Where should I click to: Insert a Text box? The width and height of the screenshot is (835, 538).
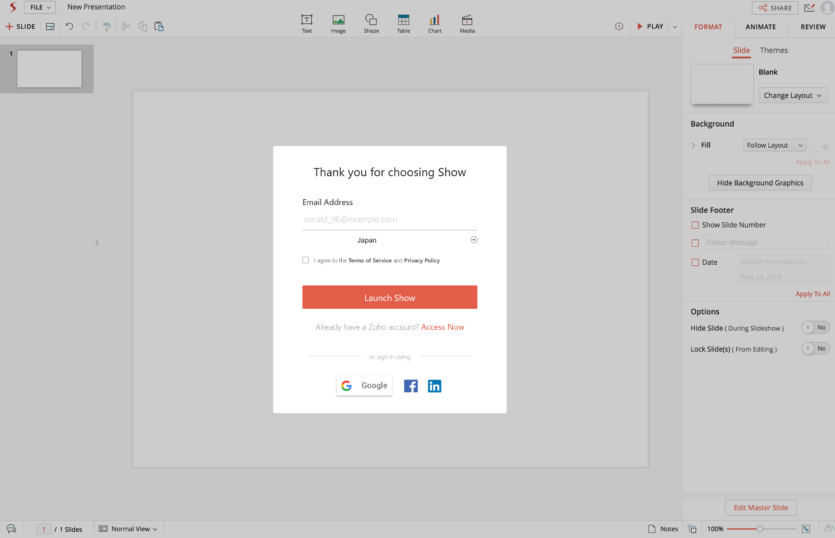pos(307,23)
